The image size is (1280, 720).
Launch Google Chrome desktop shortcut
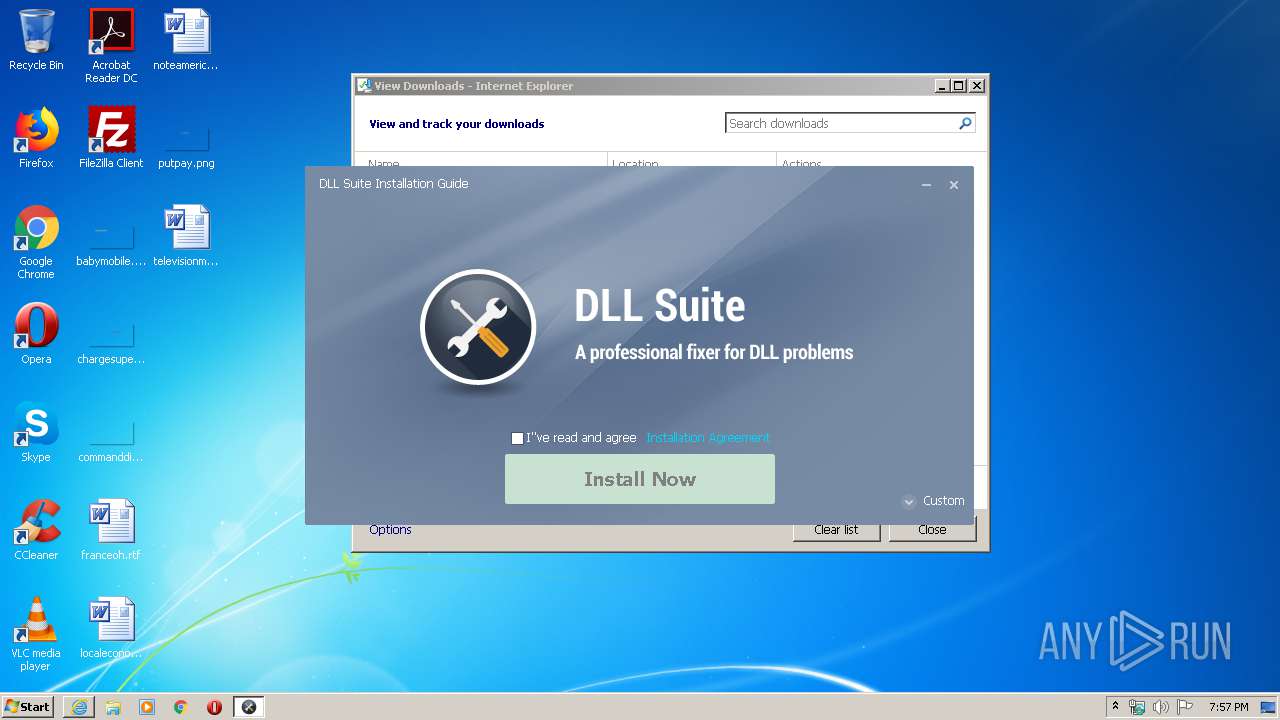point(36,242)
